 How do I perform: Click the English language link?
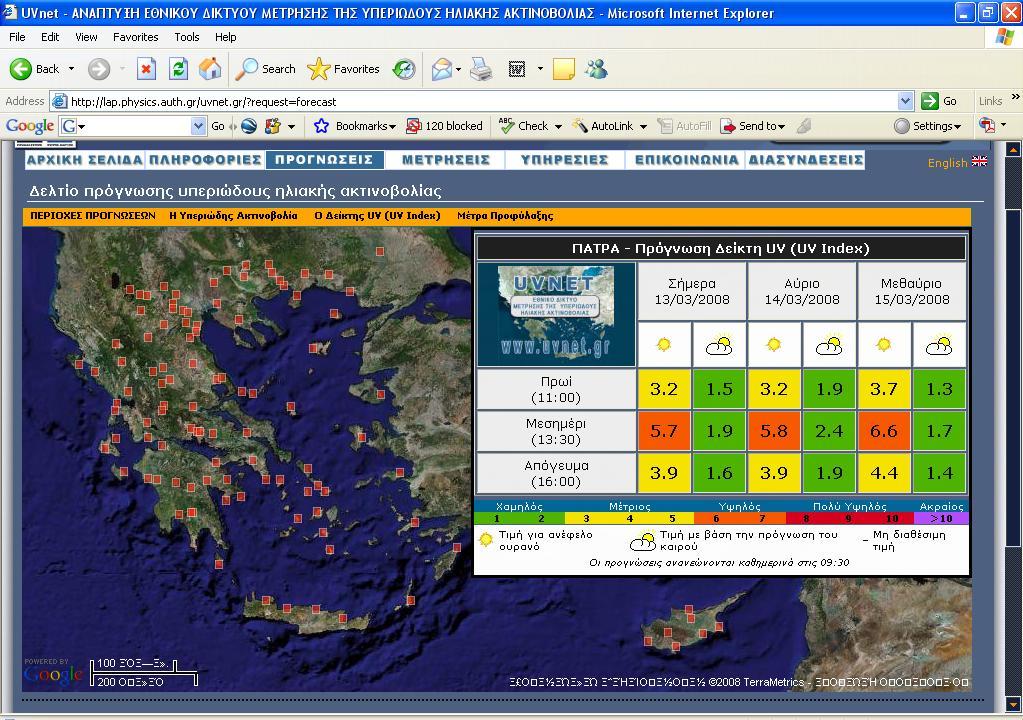coord(947,162)
